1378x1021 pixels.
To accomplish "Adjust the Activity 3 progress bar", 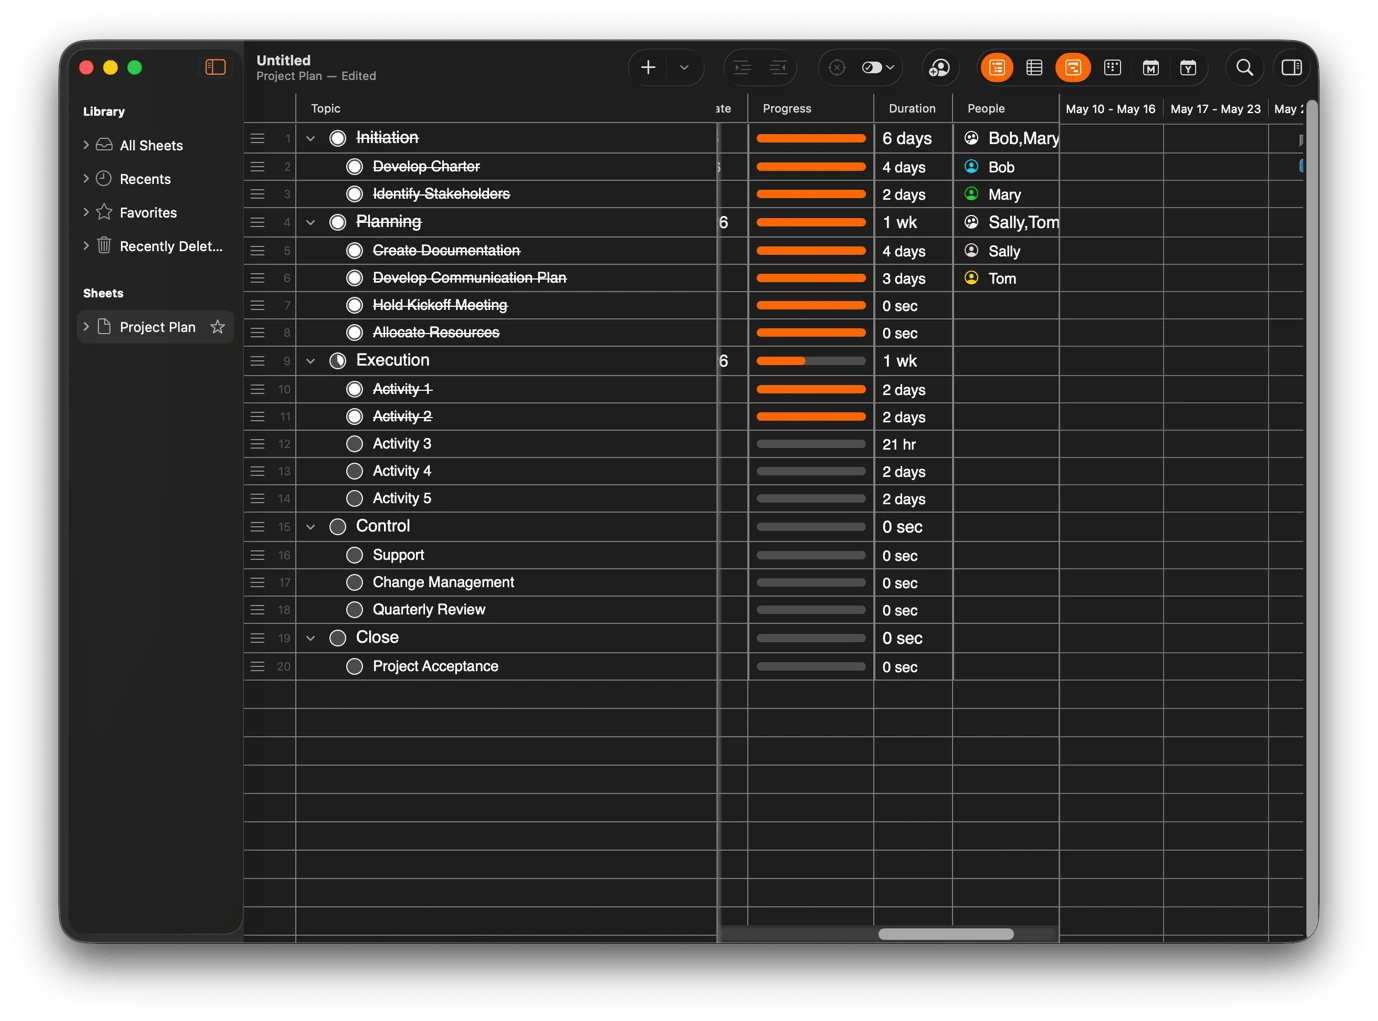I will click(x=811, y=444).
